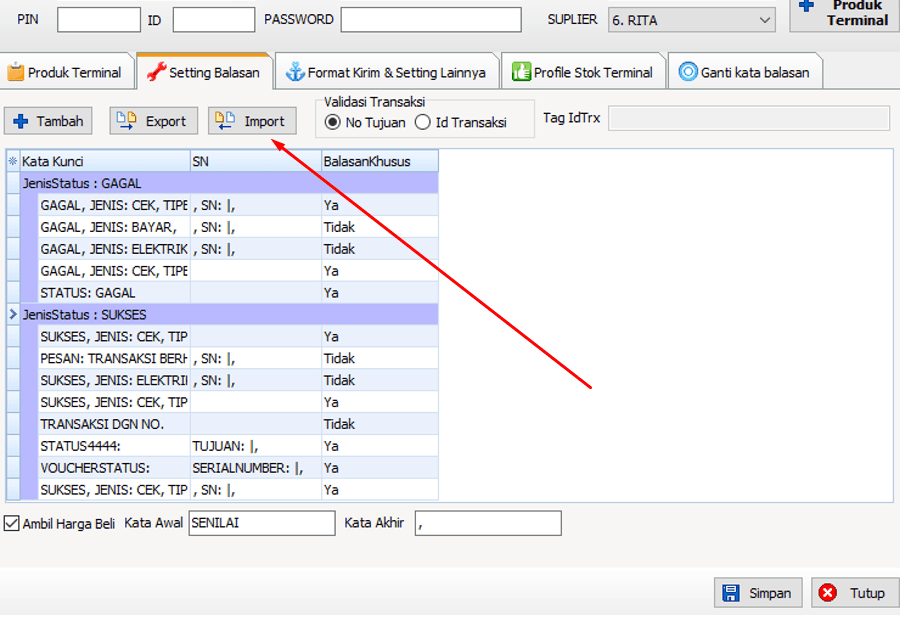Click the red X Tutup icon

point(828,593)
